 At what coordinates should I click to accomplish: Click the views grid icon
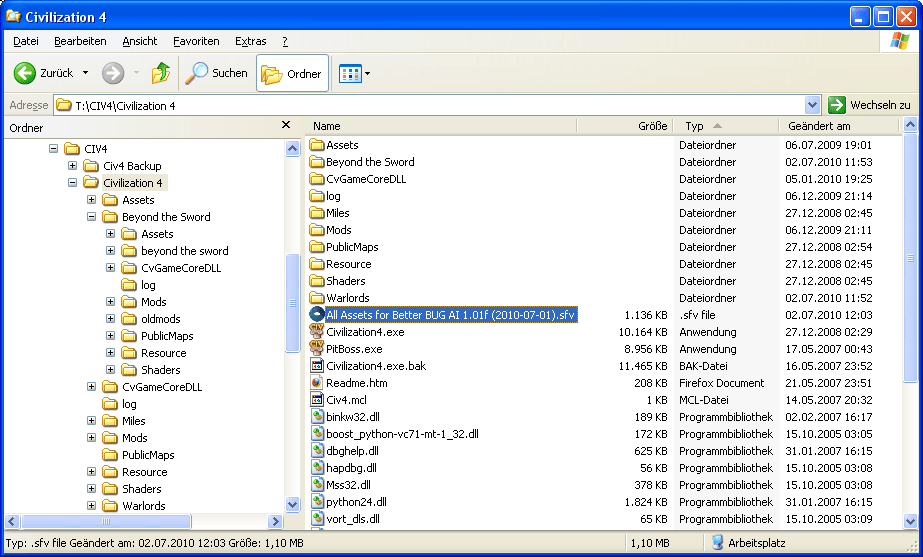click(x=350, y=74)
